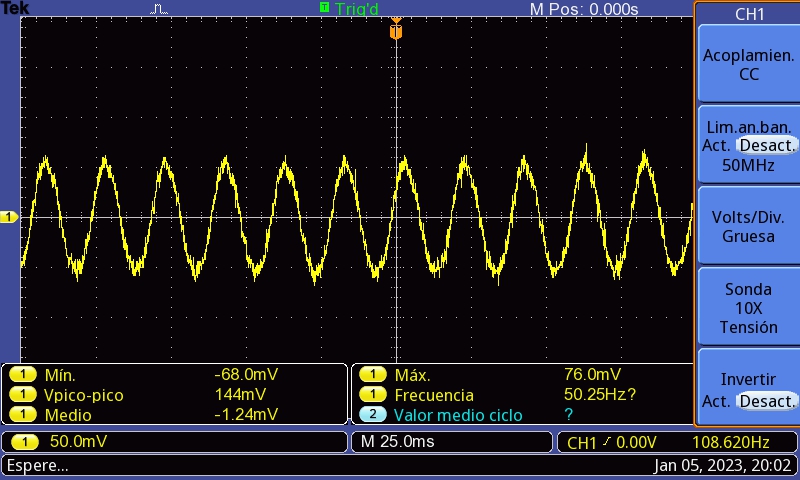Click the channel 2 badge beside Valor medio ciclo
Screen dimensions: 800x480
[372, 415]
